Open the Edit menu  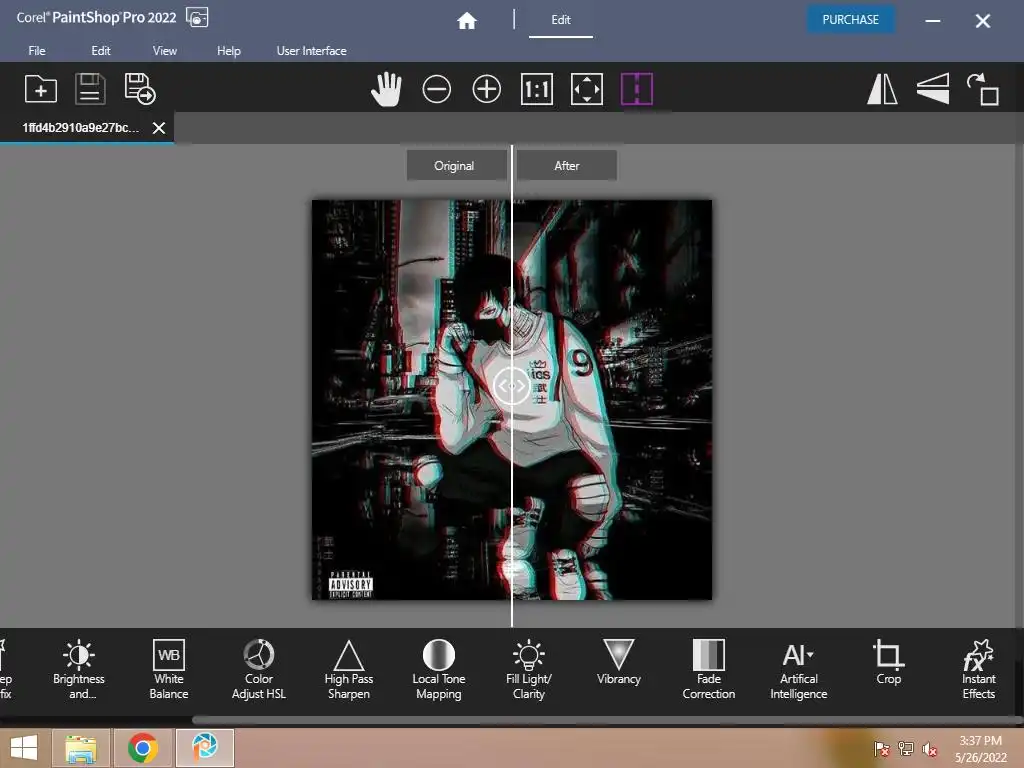coord(101,50)
